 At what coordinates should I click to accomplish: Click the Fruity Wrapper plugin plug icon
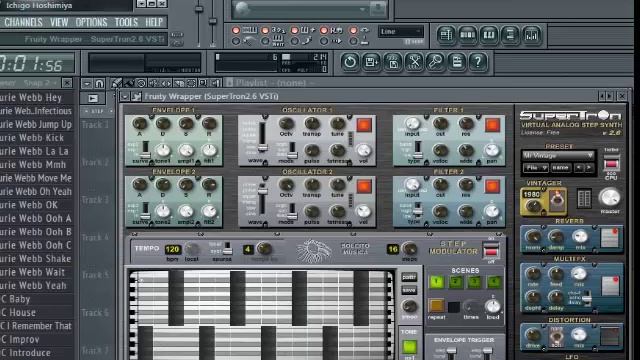click(136, 97)
